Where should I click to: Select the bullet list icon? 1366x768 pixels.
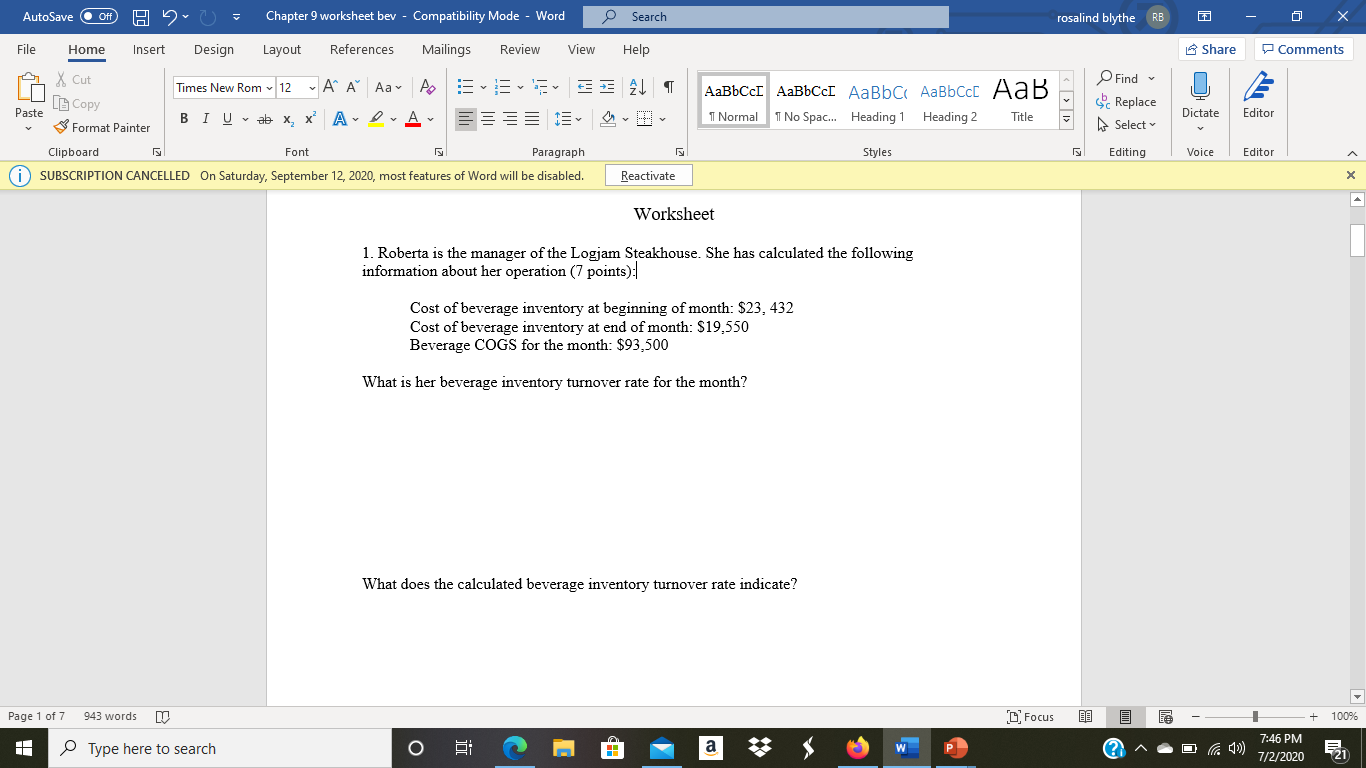(464, 87)
